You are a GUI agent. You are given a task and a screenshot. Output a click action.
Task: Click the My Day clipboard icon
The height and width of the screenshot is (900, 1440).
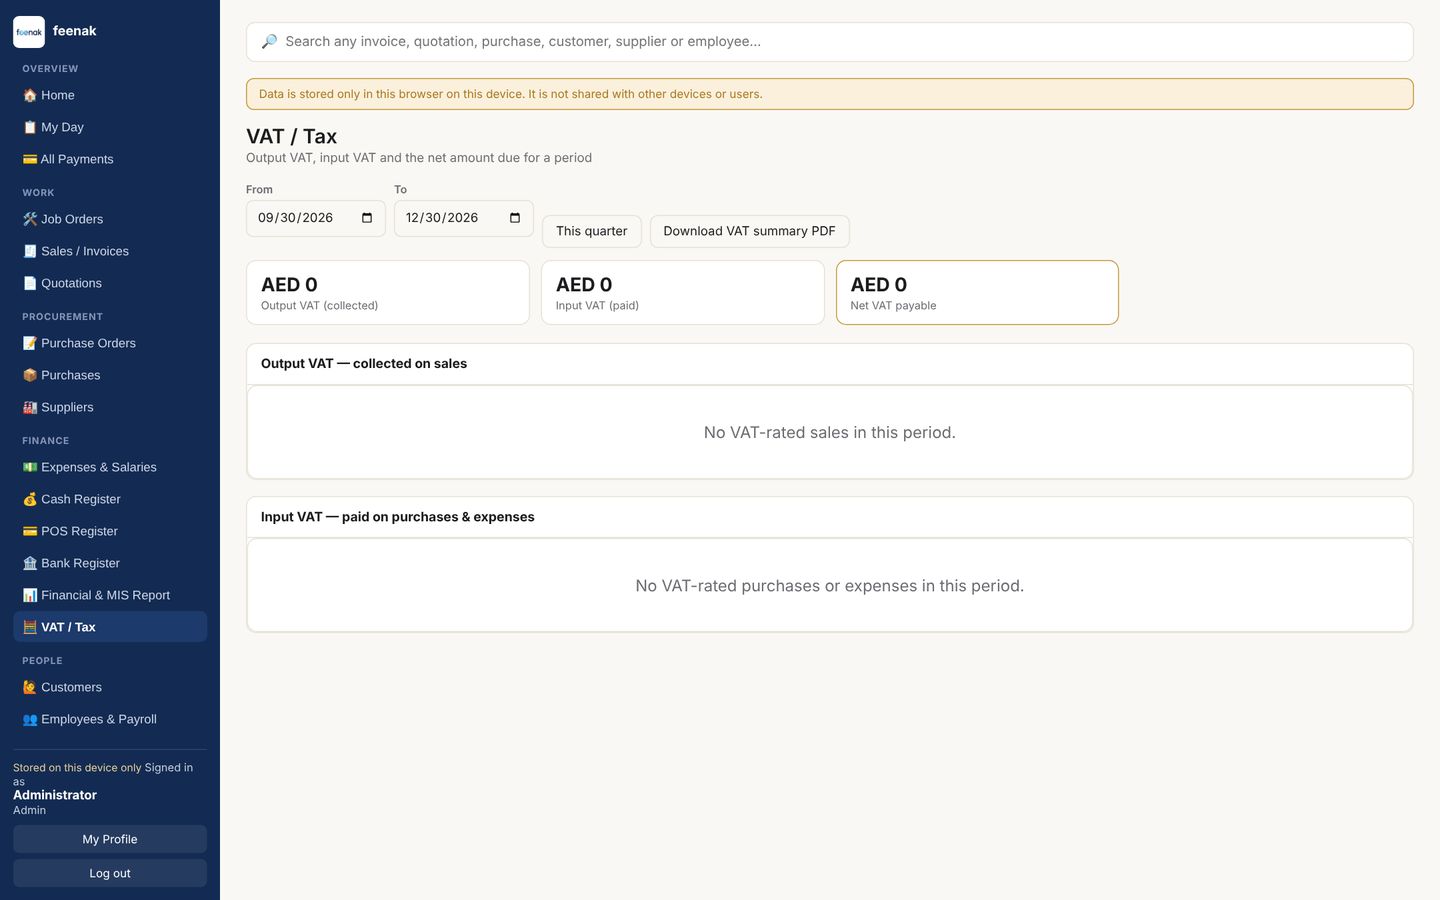30,127
